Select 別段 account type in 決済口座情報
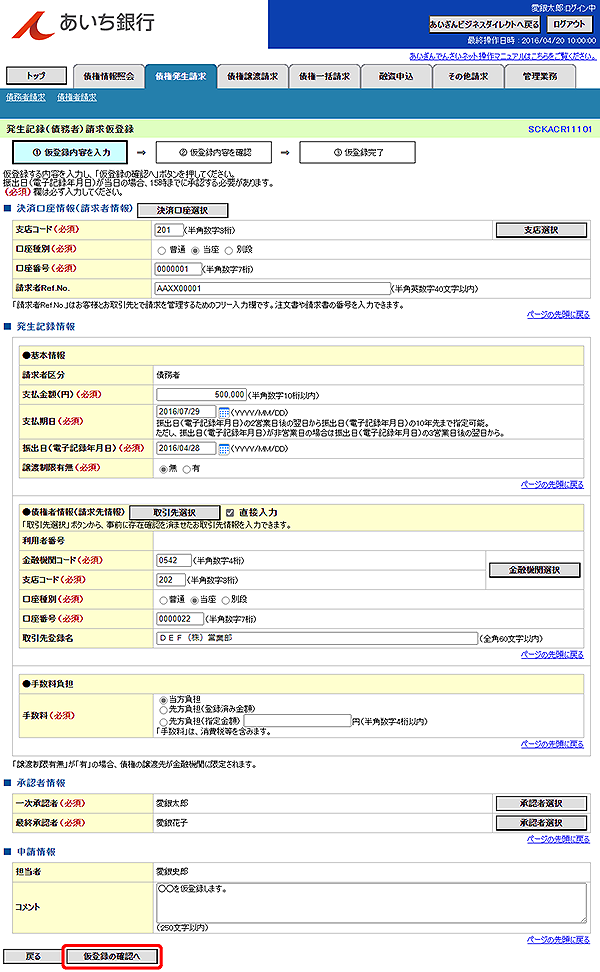The width and height of the screenshot is (600, 972). click(229, 250)
